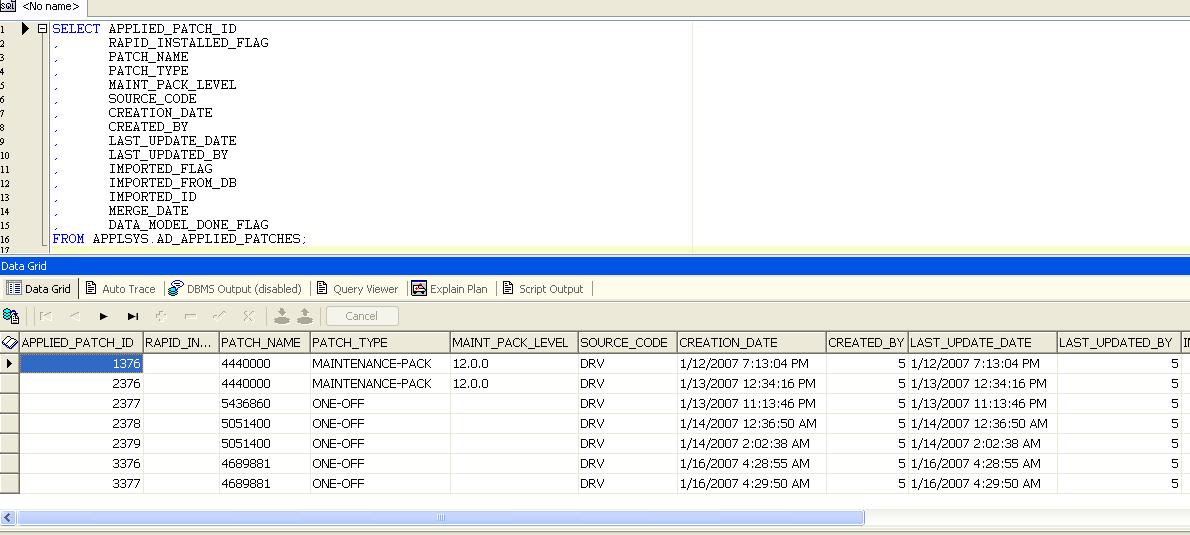
Task: Click FROM APPLSYS.AD_APPLIED_PATCHES line in editor
Action: 179,239
